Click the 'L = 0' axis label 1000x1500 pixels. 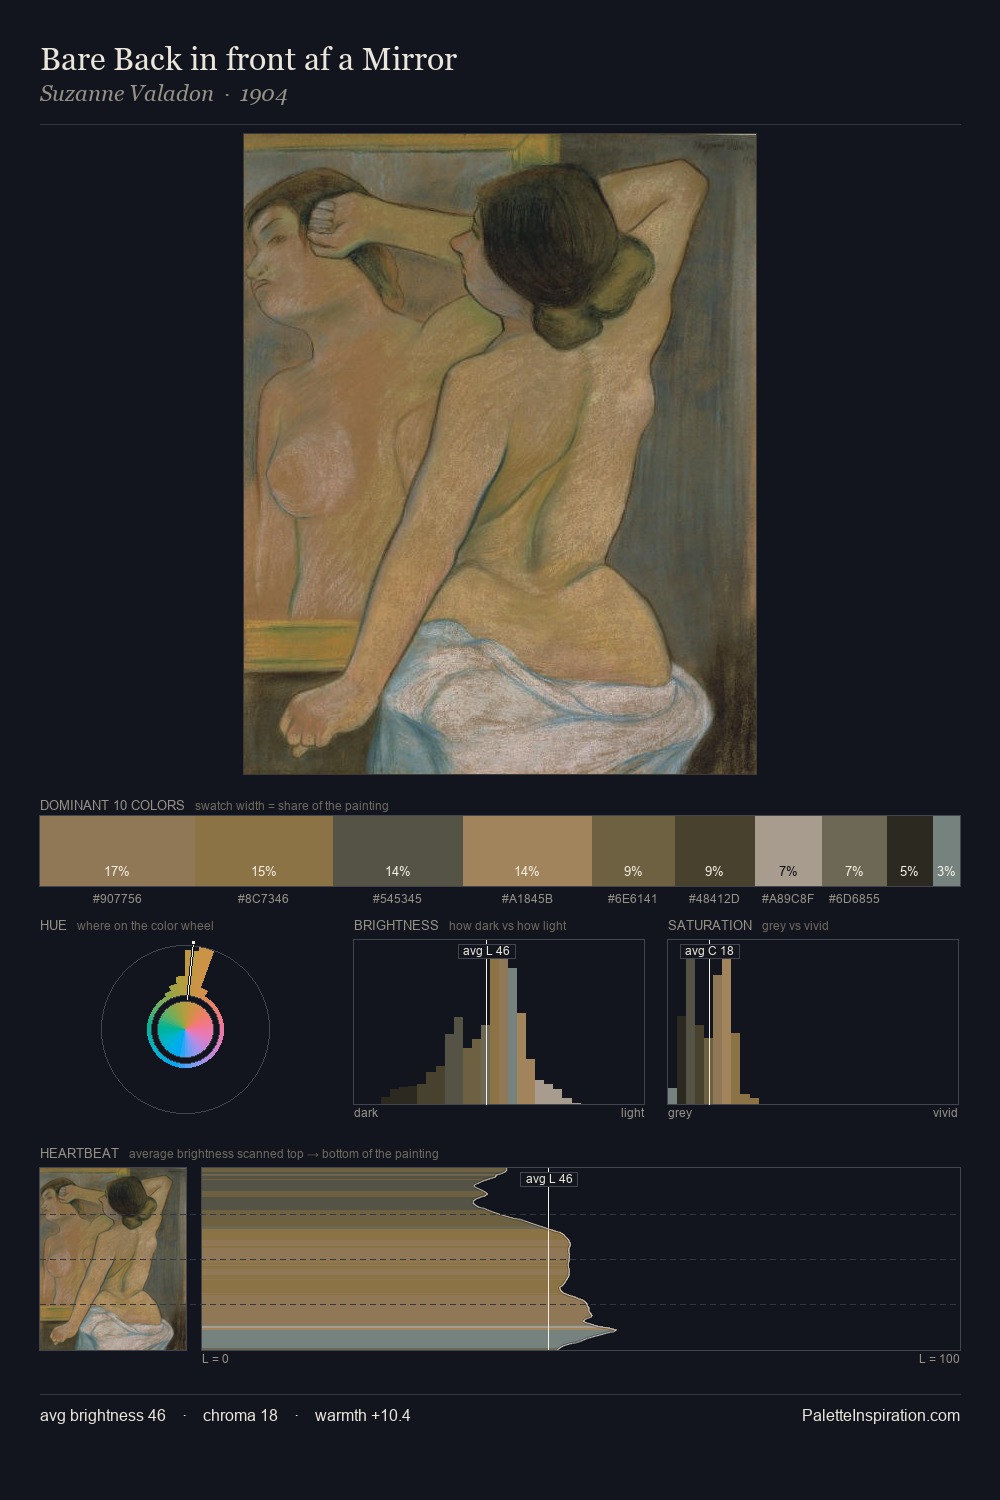(215, 1359)
